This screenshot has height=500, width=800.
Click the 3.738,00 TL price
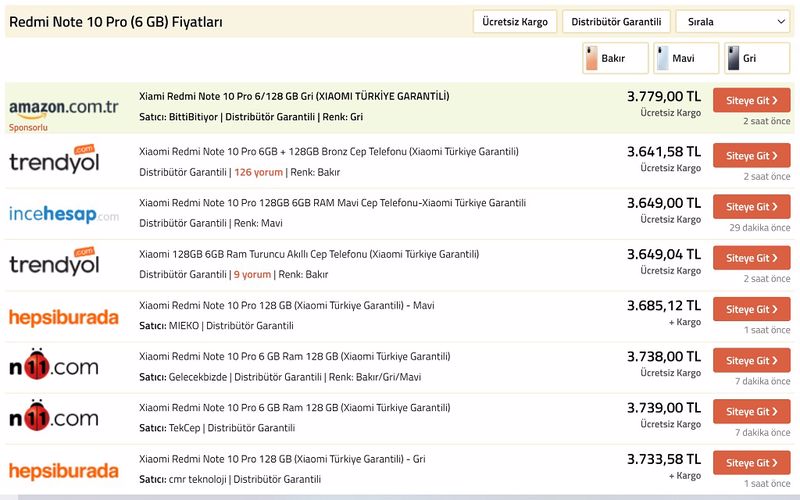pos(664,356)
